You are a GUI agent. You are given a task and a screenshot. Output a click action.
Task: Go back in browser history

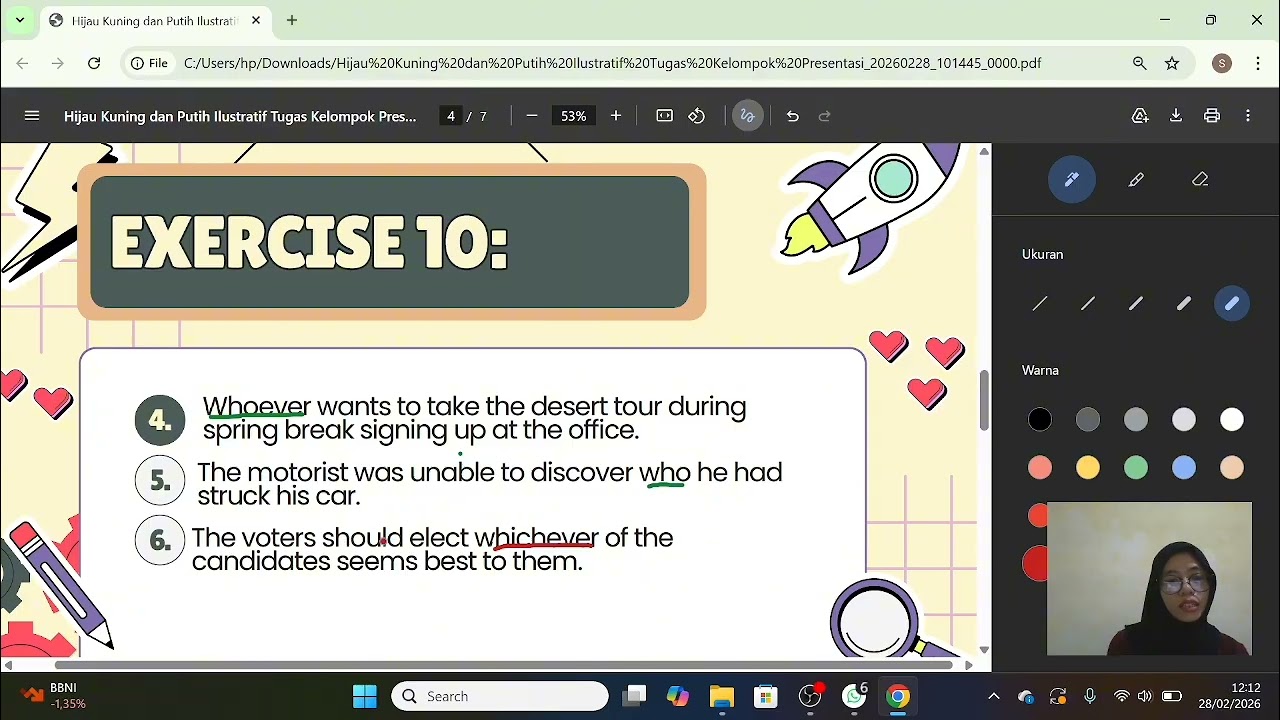click(22, 63)
